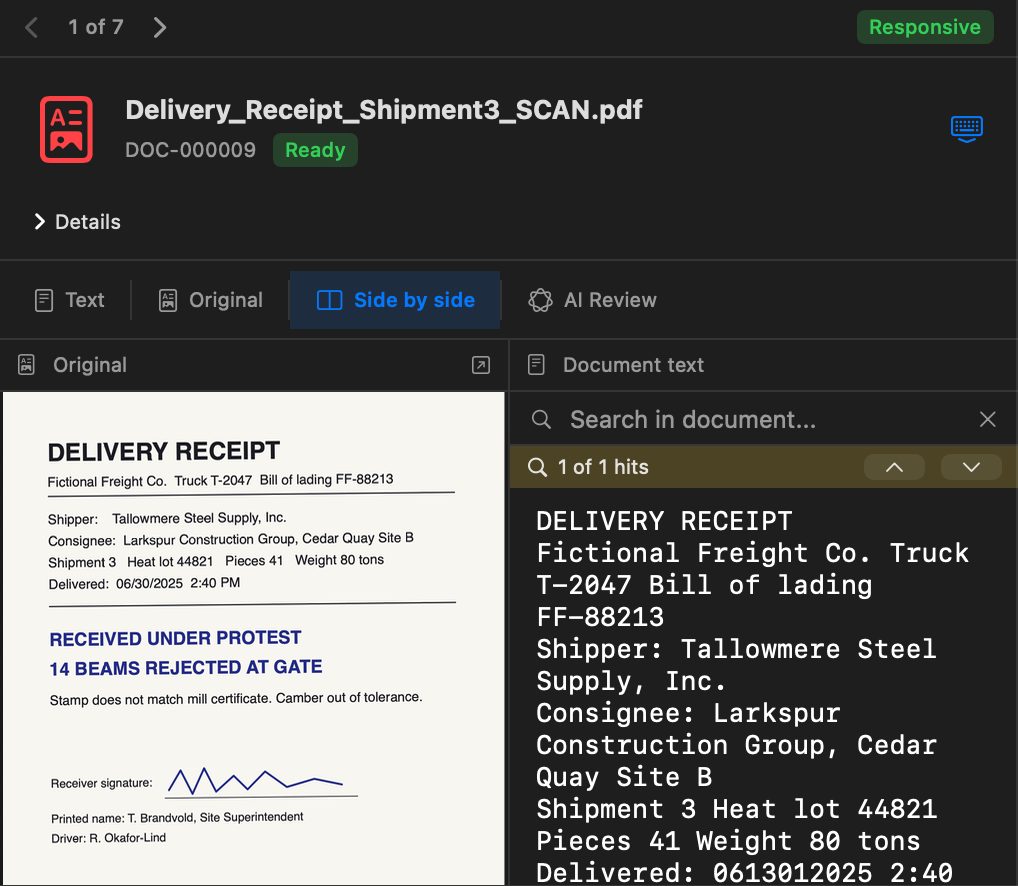Jump to previous search hit
This screenshot has width=1018, height=886.
(894, 467)
